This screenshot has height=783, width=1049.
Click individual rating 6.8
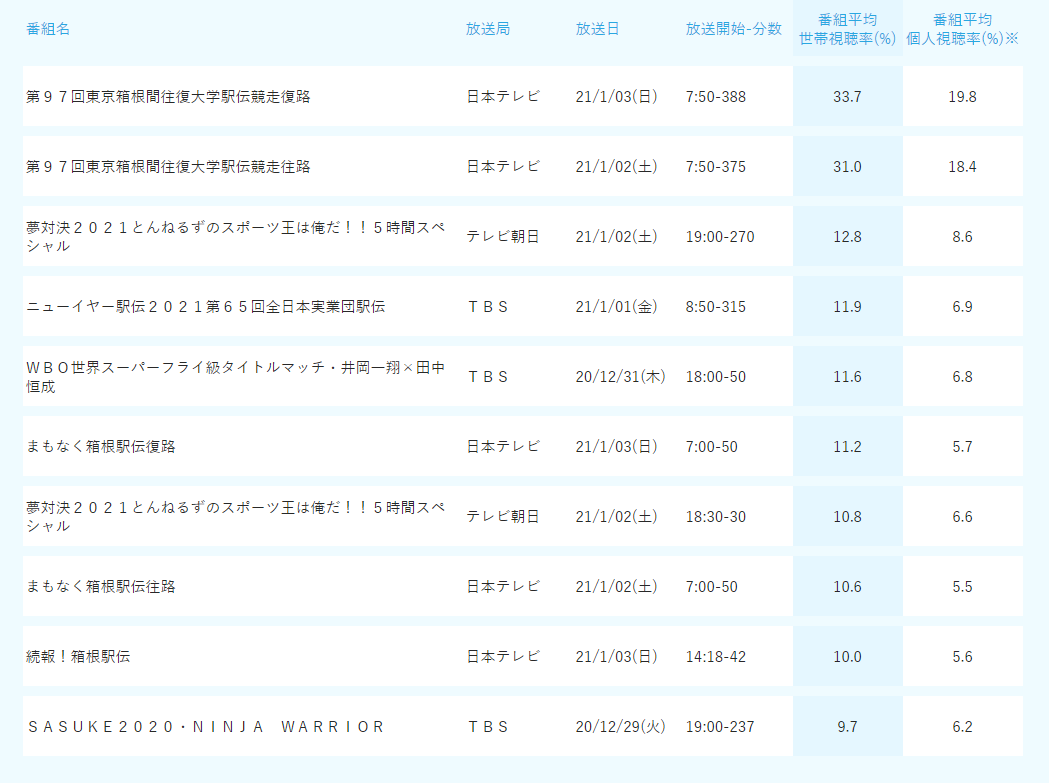click(962, 377)
